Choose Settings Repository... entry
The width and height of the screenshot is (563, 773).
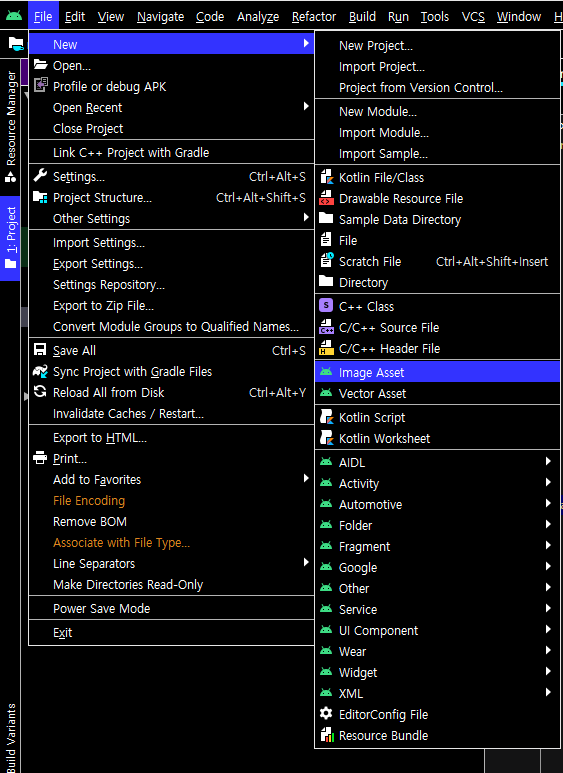(x=172, y=285)
